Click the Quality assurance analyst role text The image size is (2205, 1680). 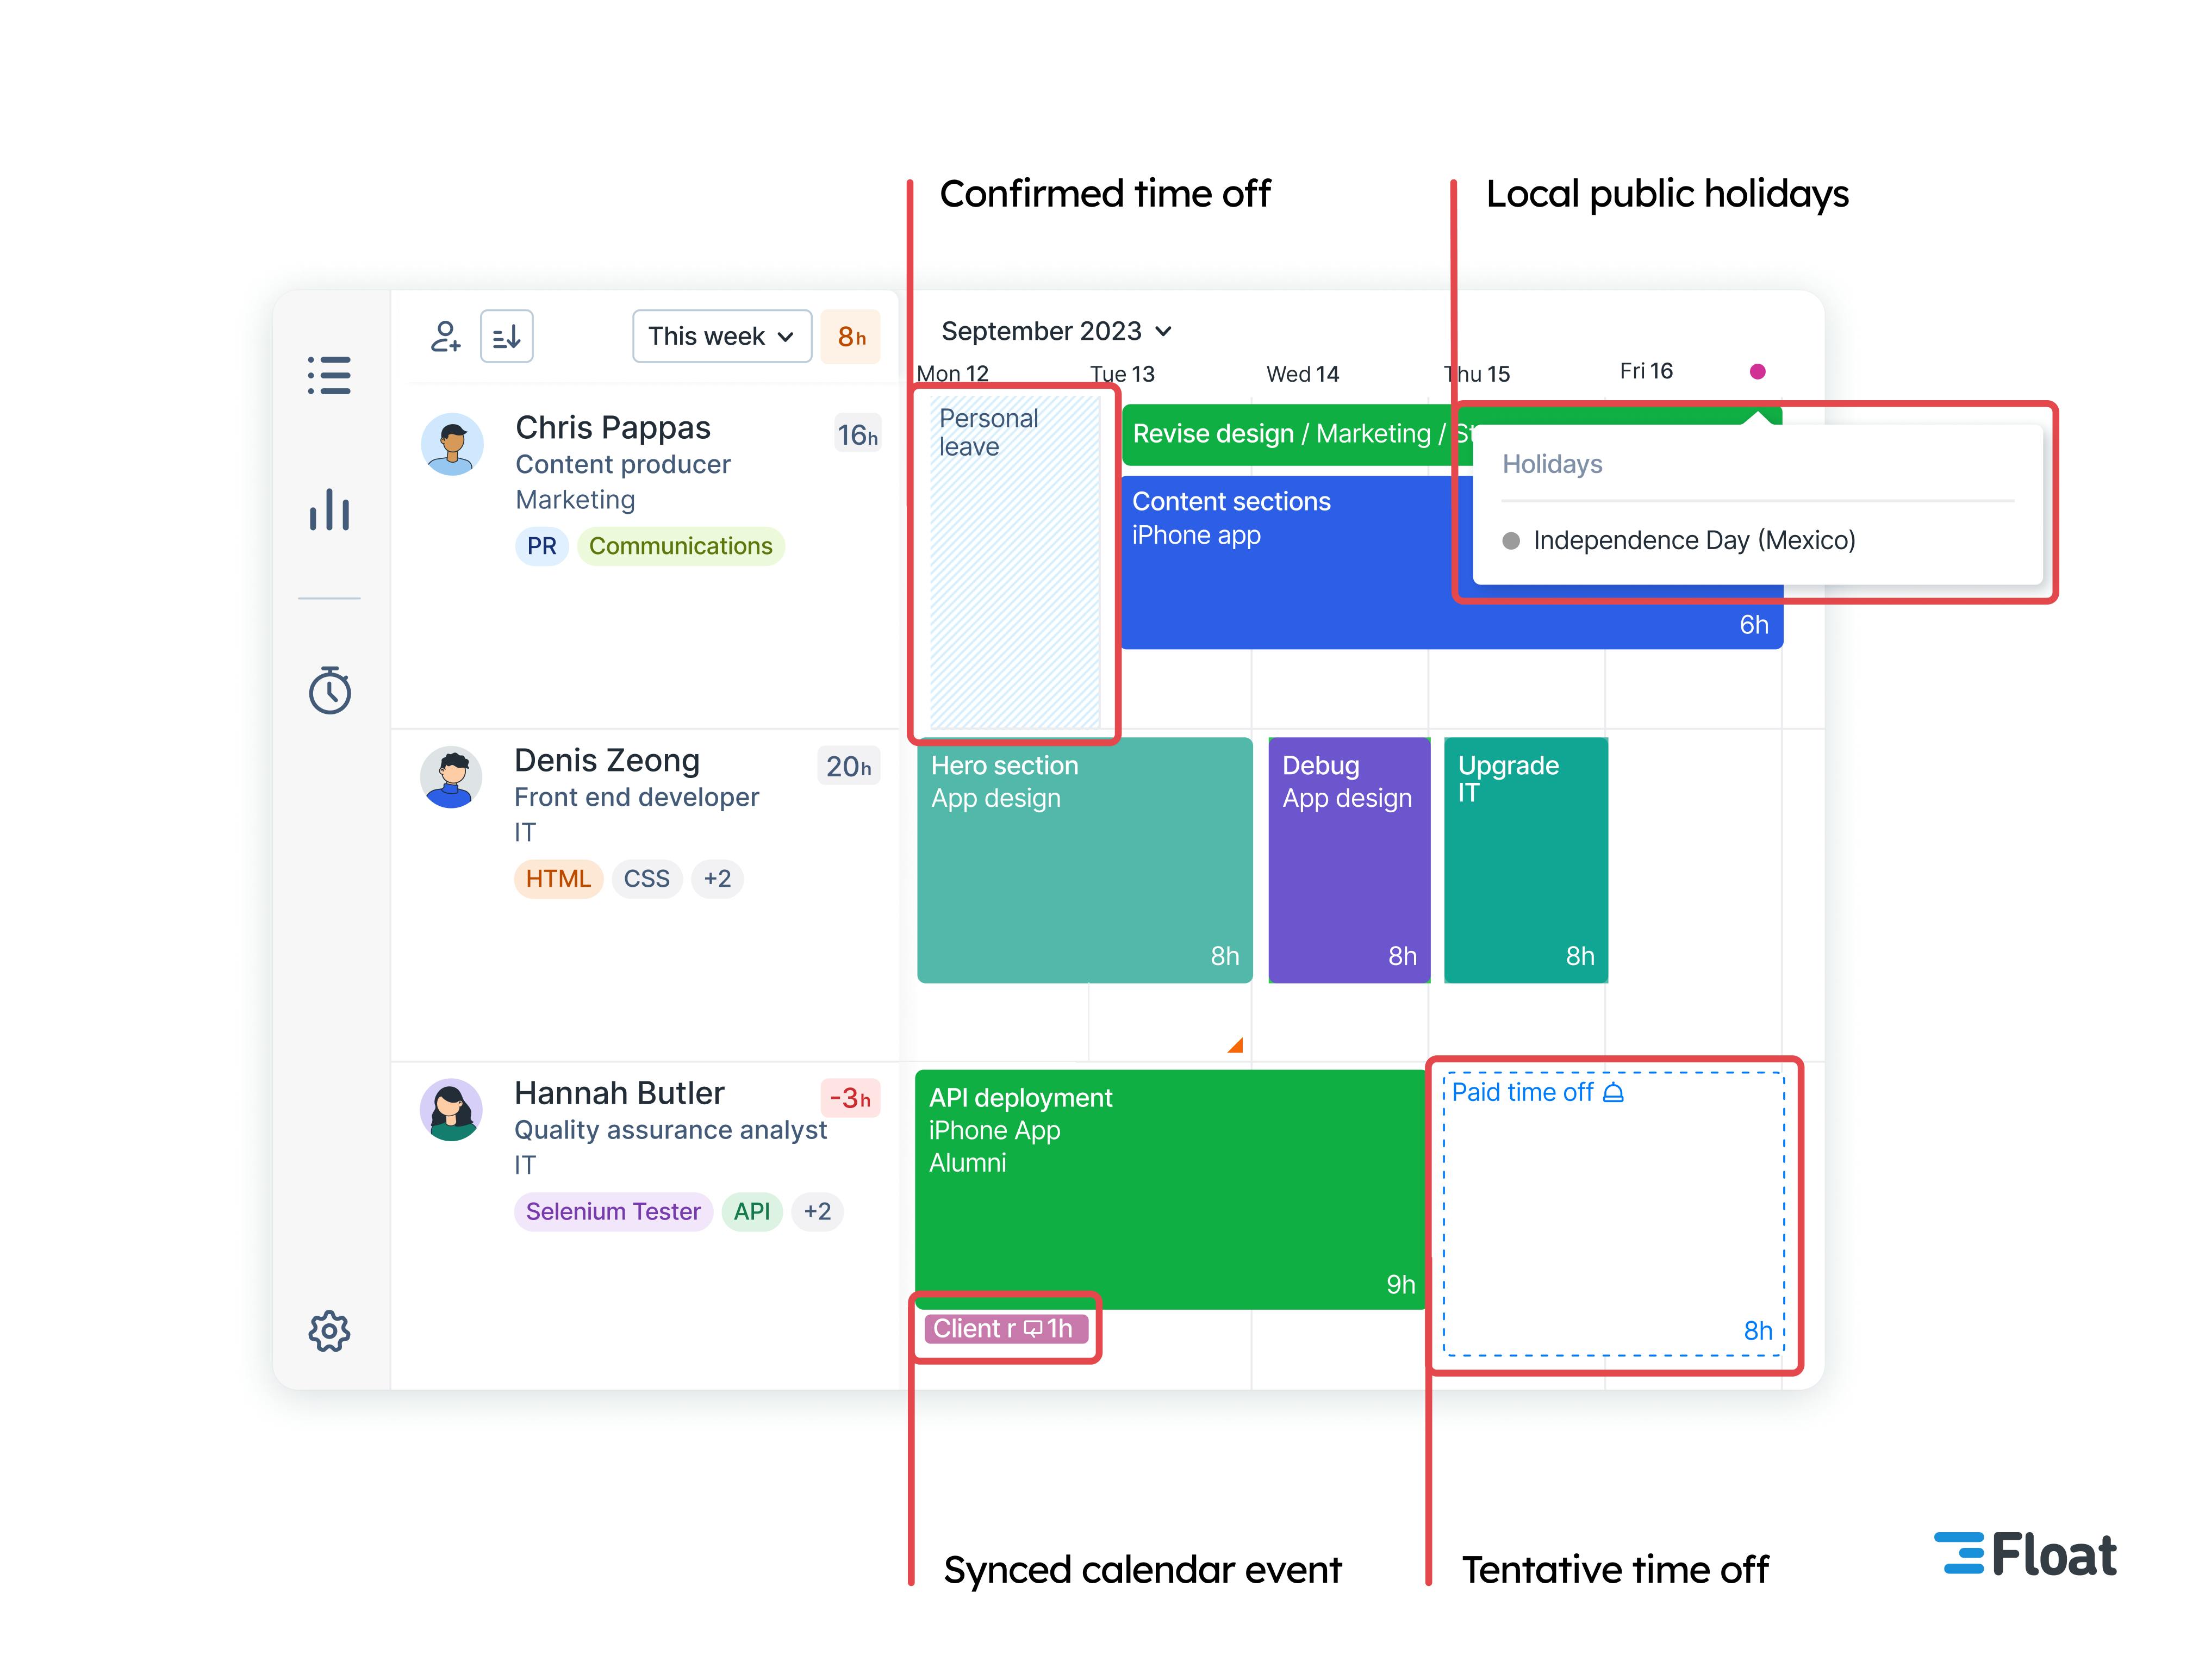pos(671,1131)
